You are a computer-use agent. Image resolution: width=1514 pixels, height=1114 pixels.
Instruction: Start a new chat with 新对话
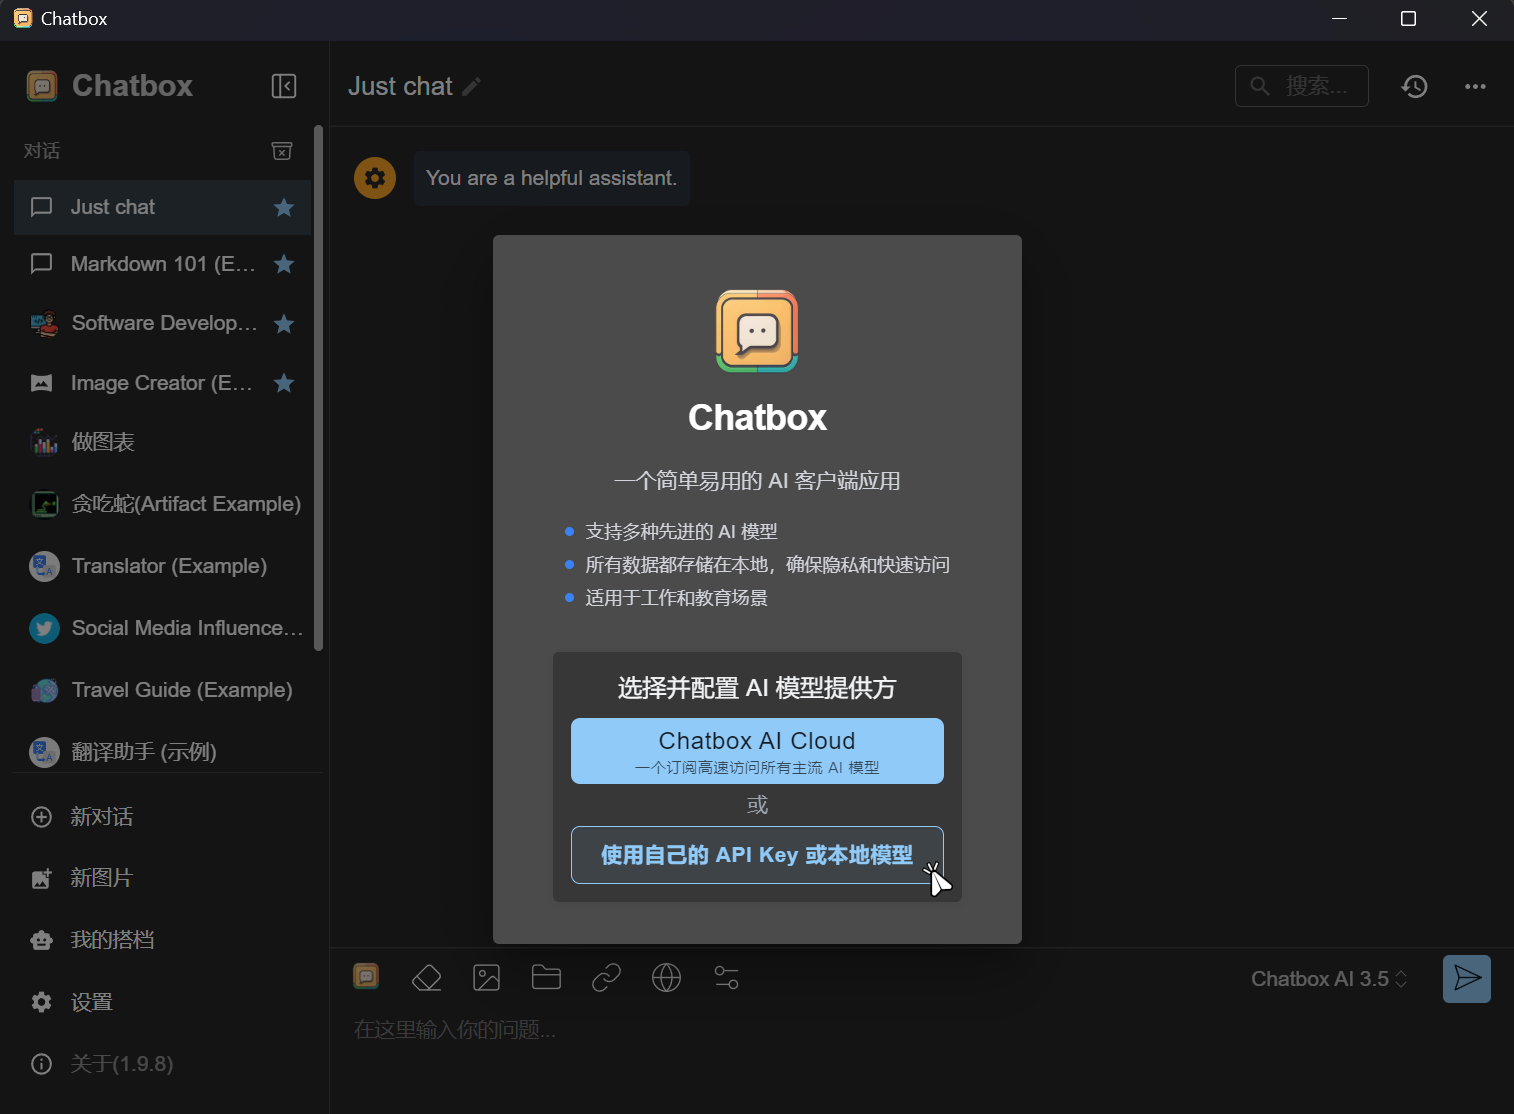[162, 817]
